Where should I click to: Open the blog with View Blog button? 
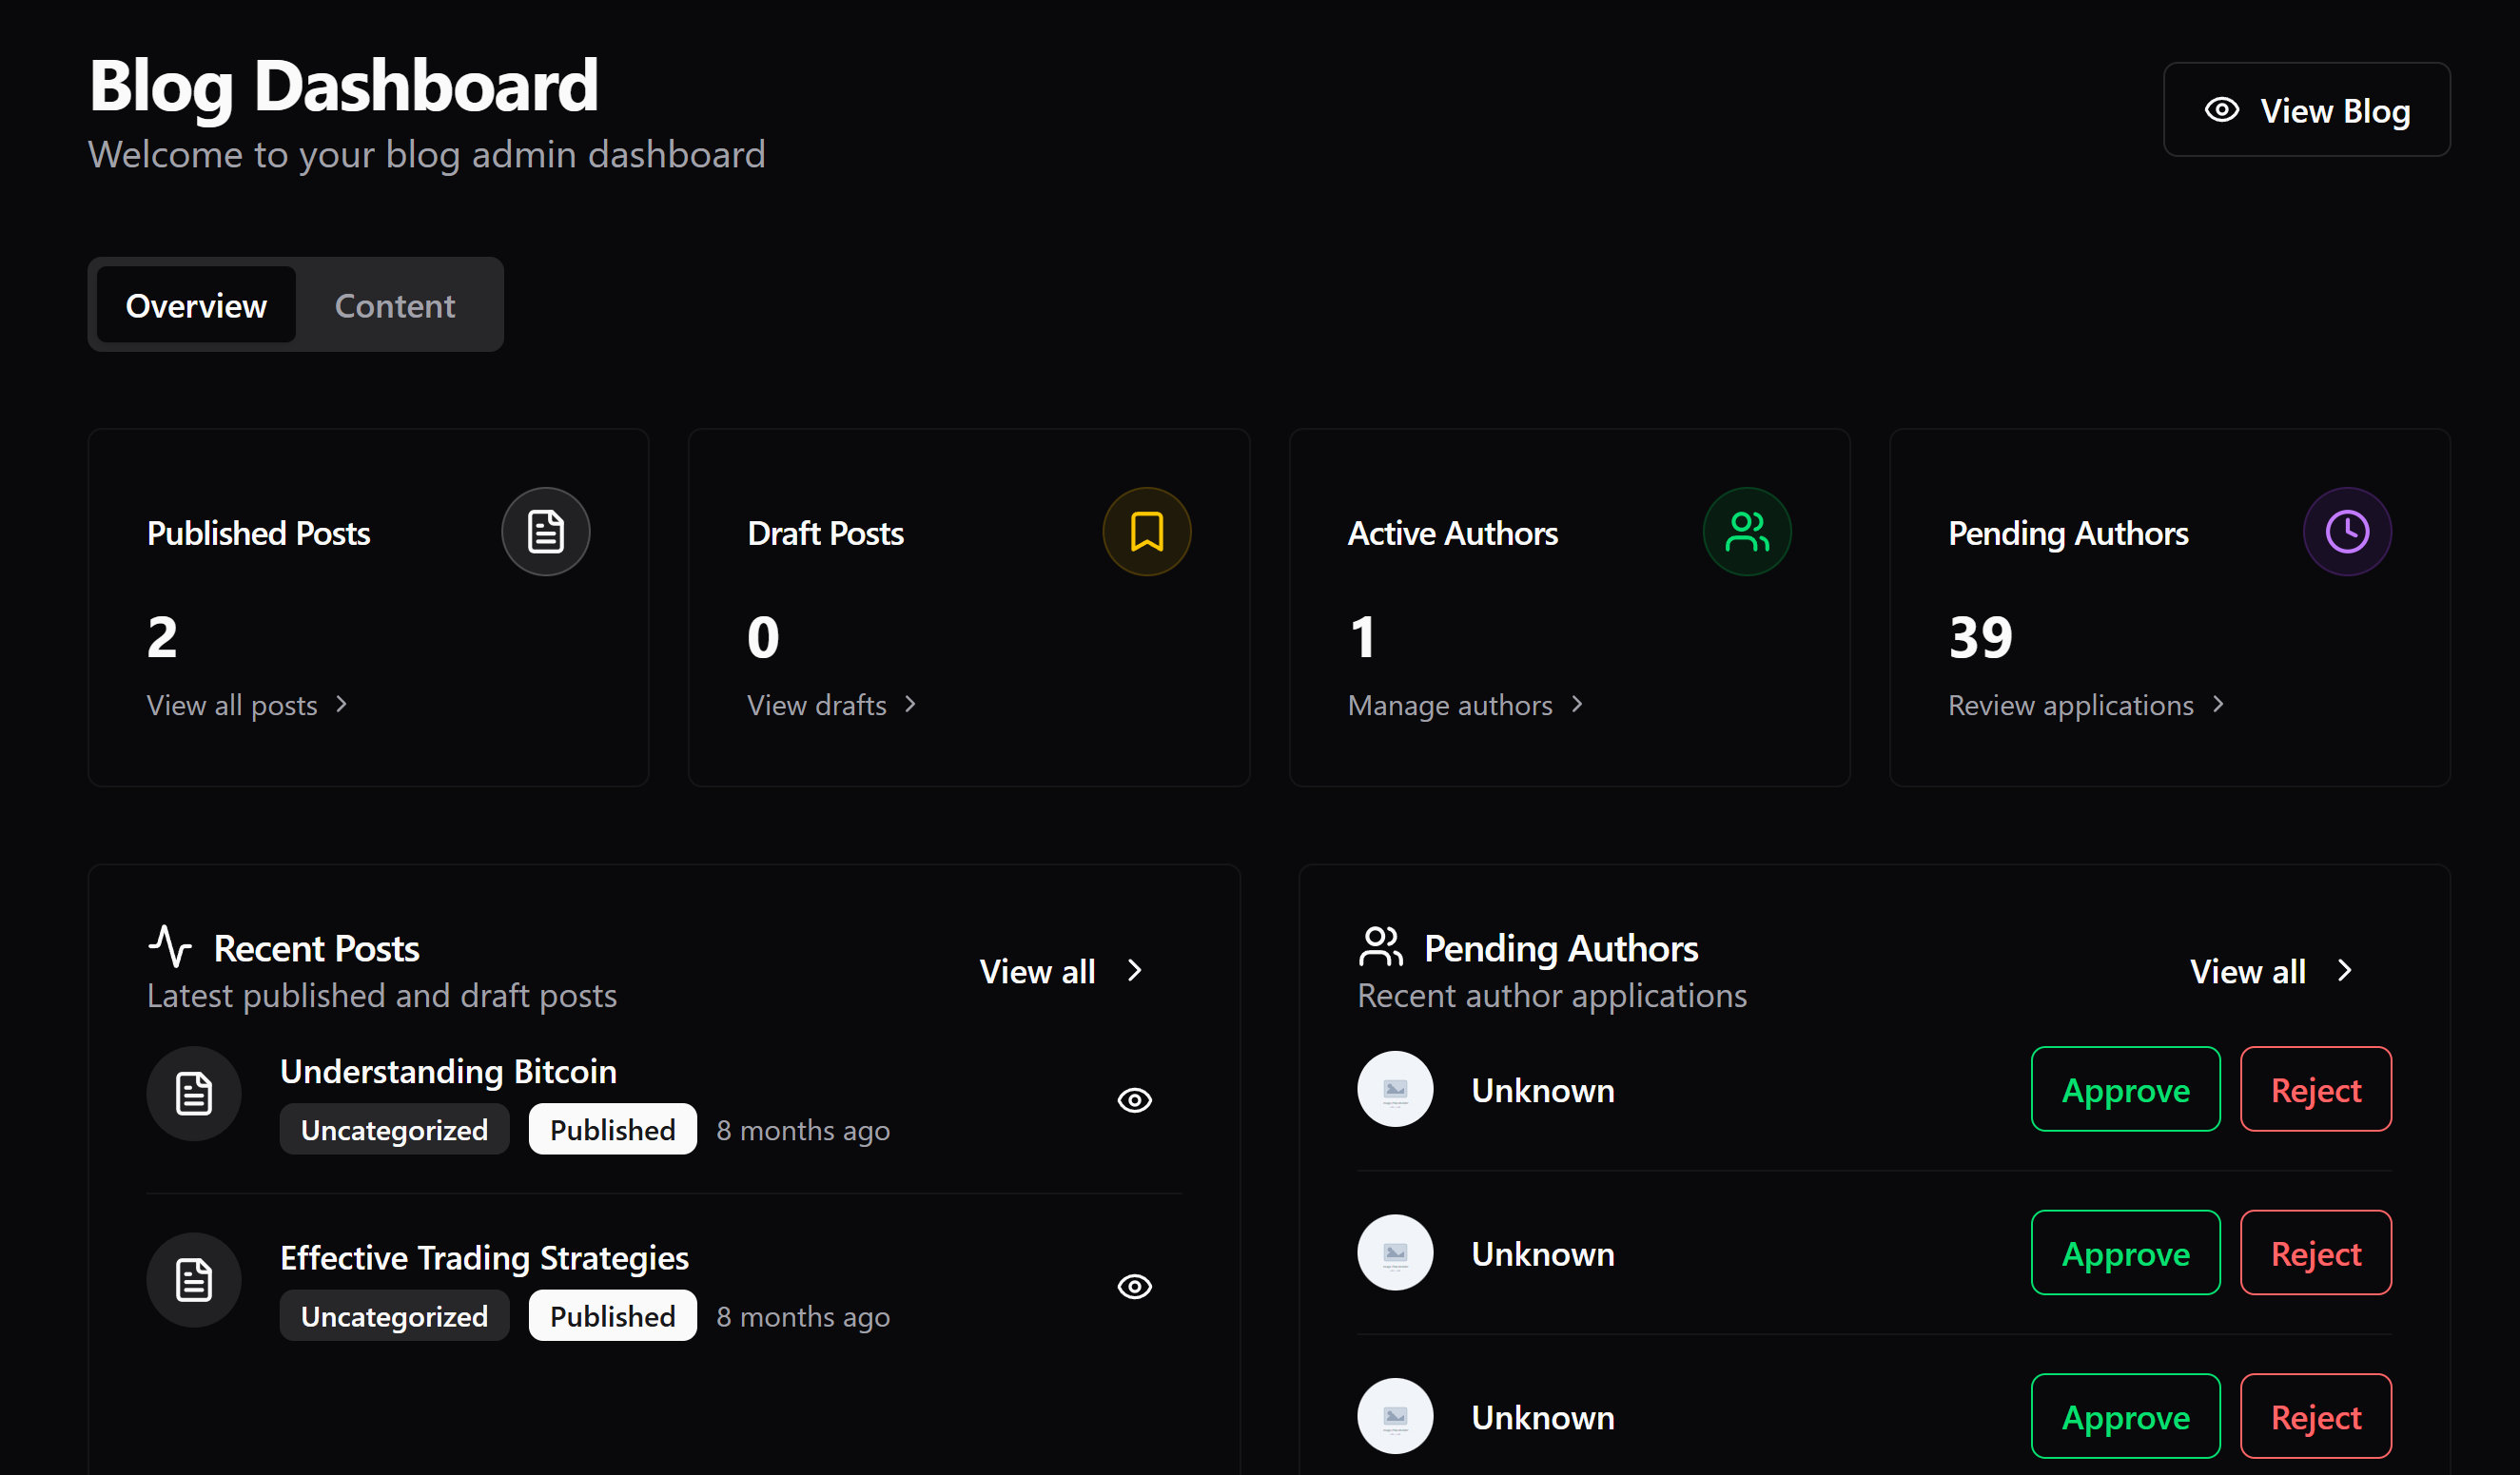point(2306,110)
